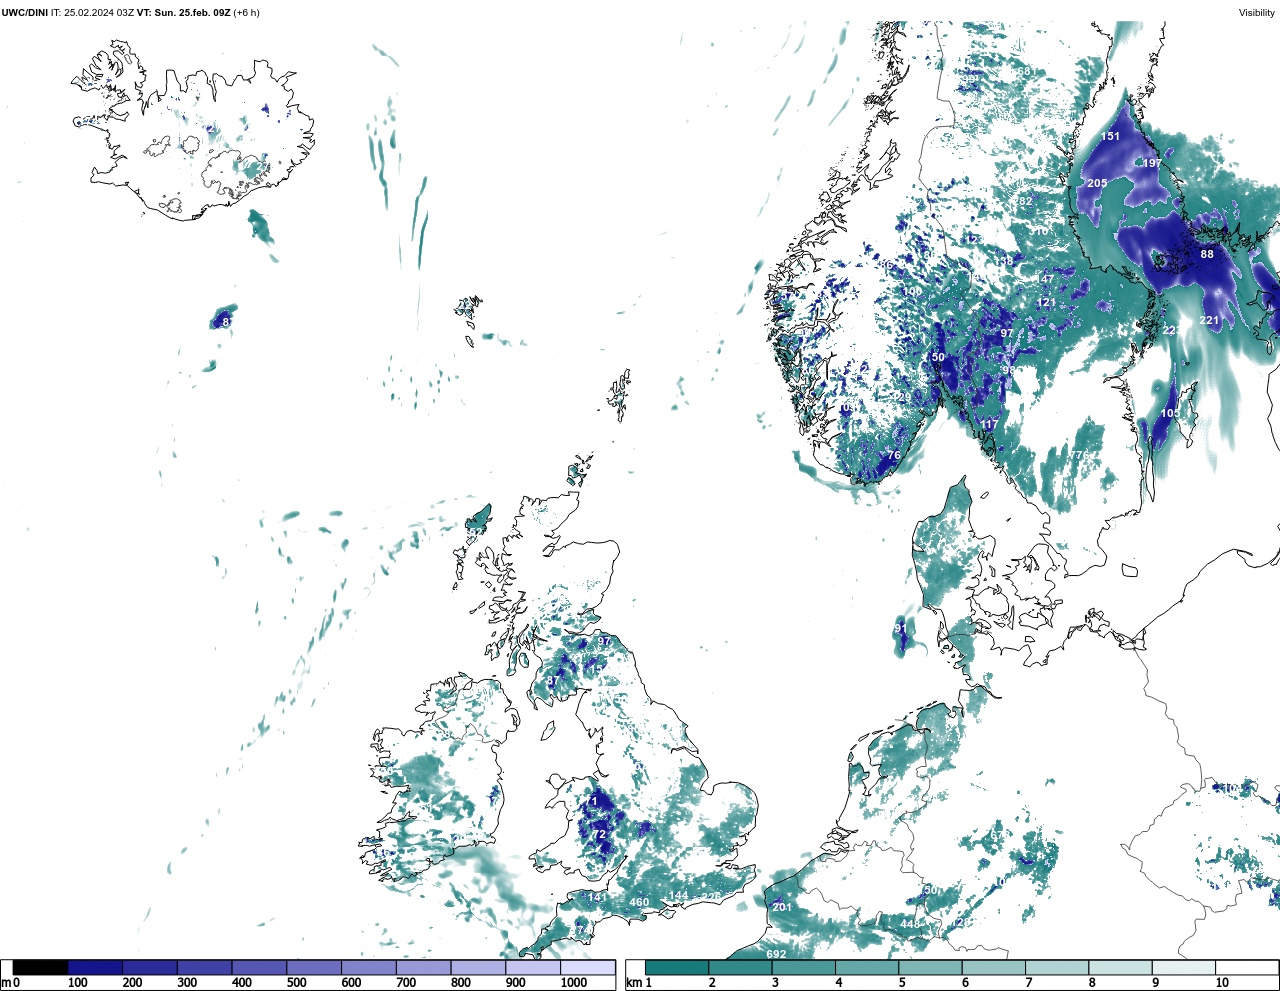Image resolution: width=1280 pixels, height=991 pixels.
Task: Click the '105' visibility value on map
Action: [1170, 413]
